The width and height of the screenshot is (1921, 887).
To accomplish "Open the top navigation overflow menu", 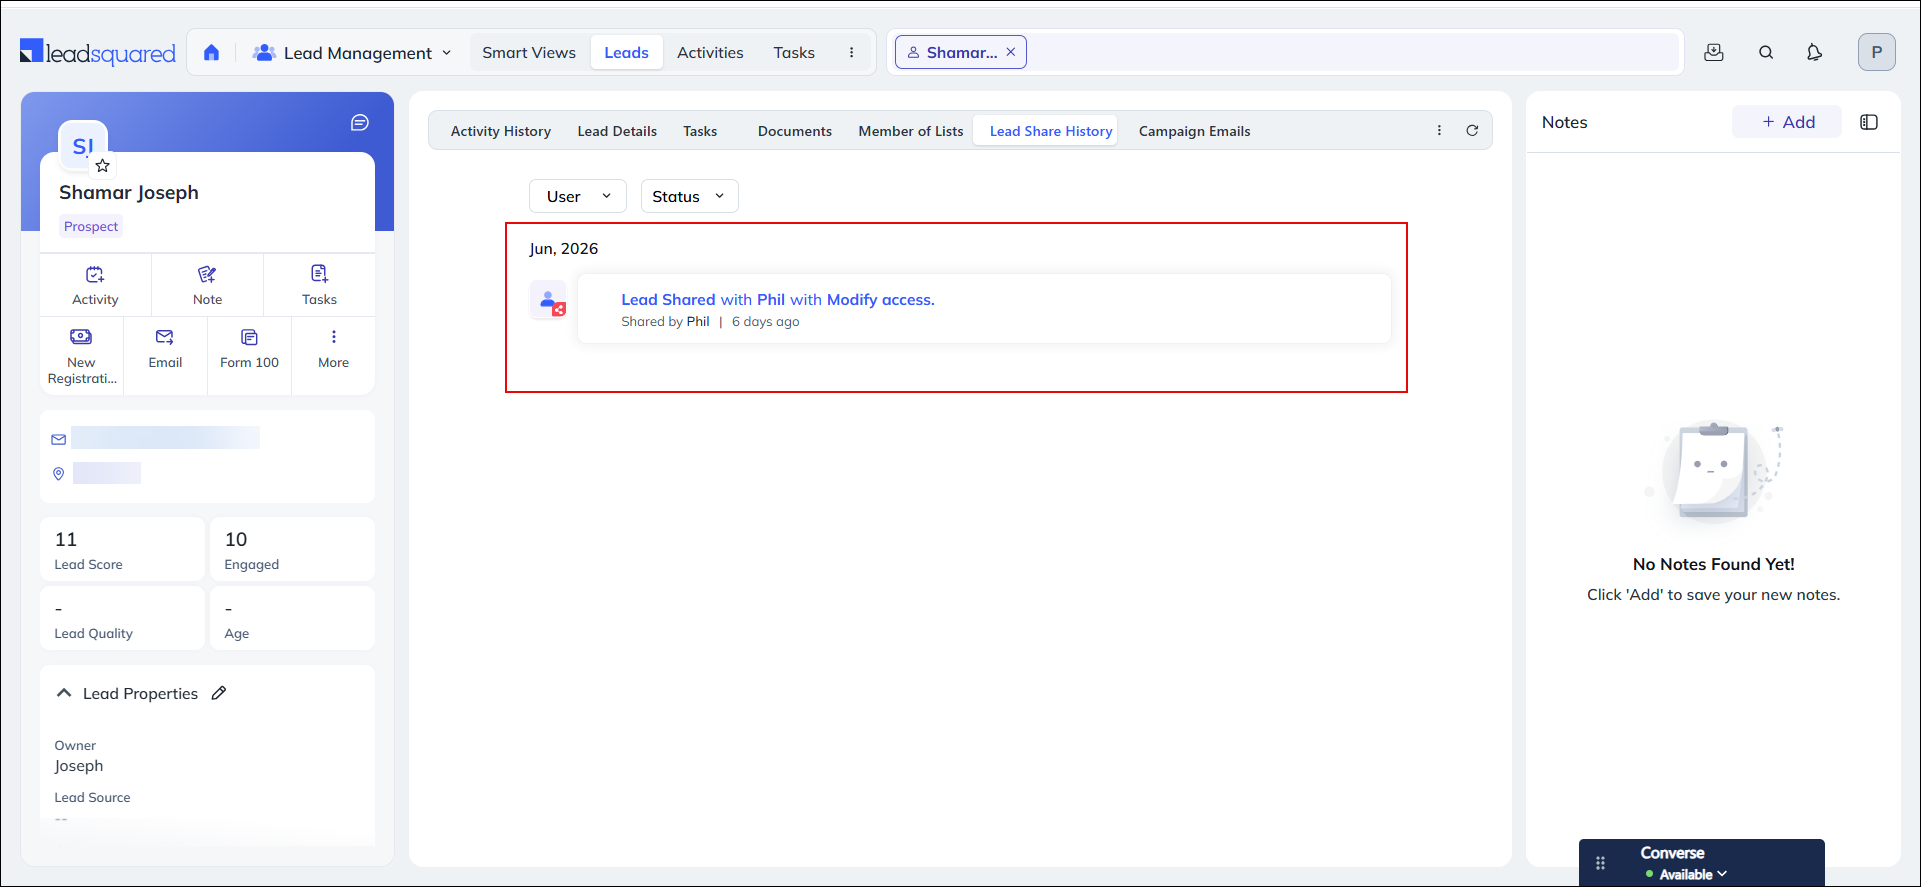I will (x=852, y=53).
